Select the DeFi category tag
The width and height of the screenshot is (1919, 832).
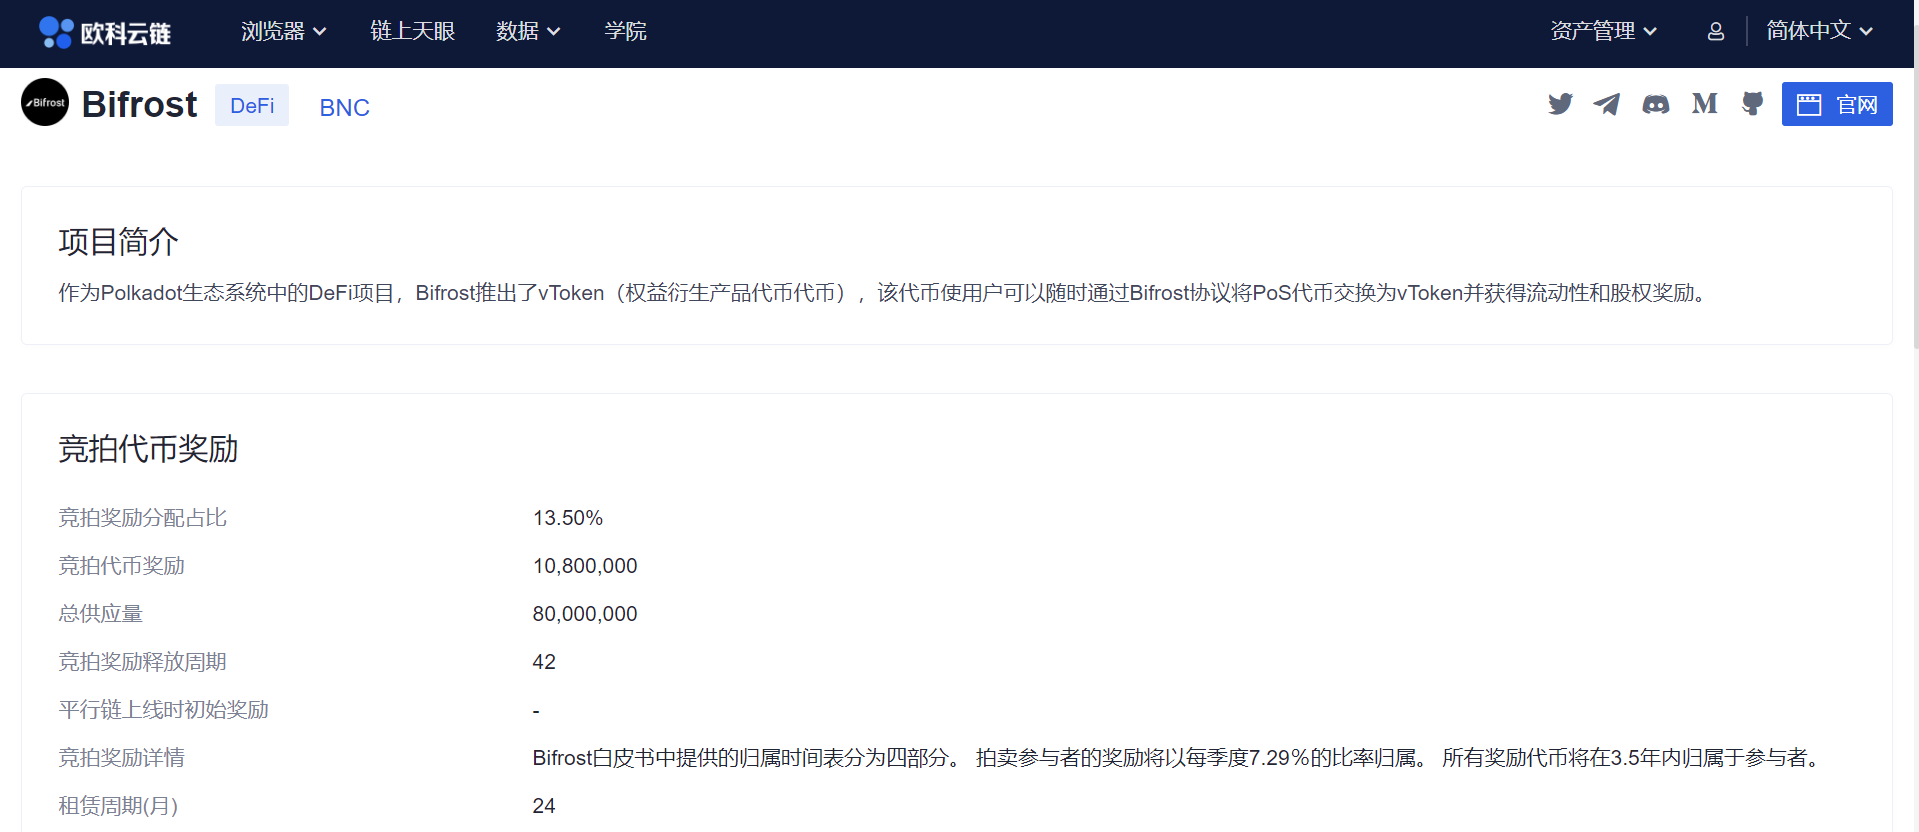pos(252,106)
